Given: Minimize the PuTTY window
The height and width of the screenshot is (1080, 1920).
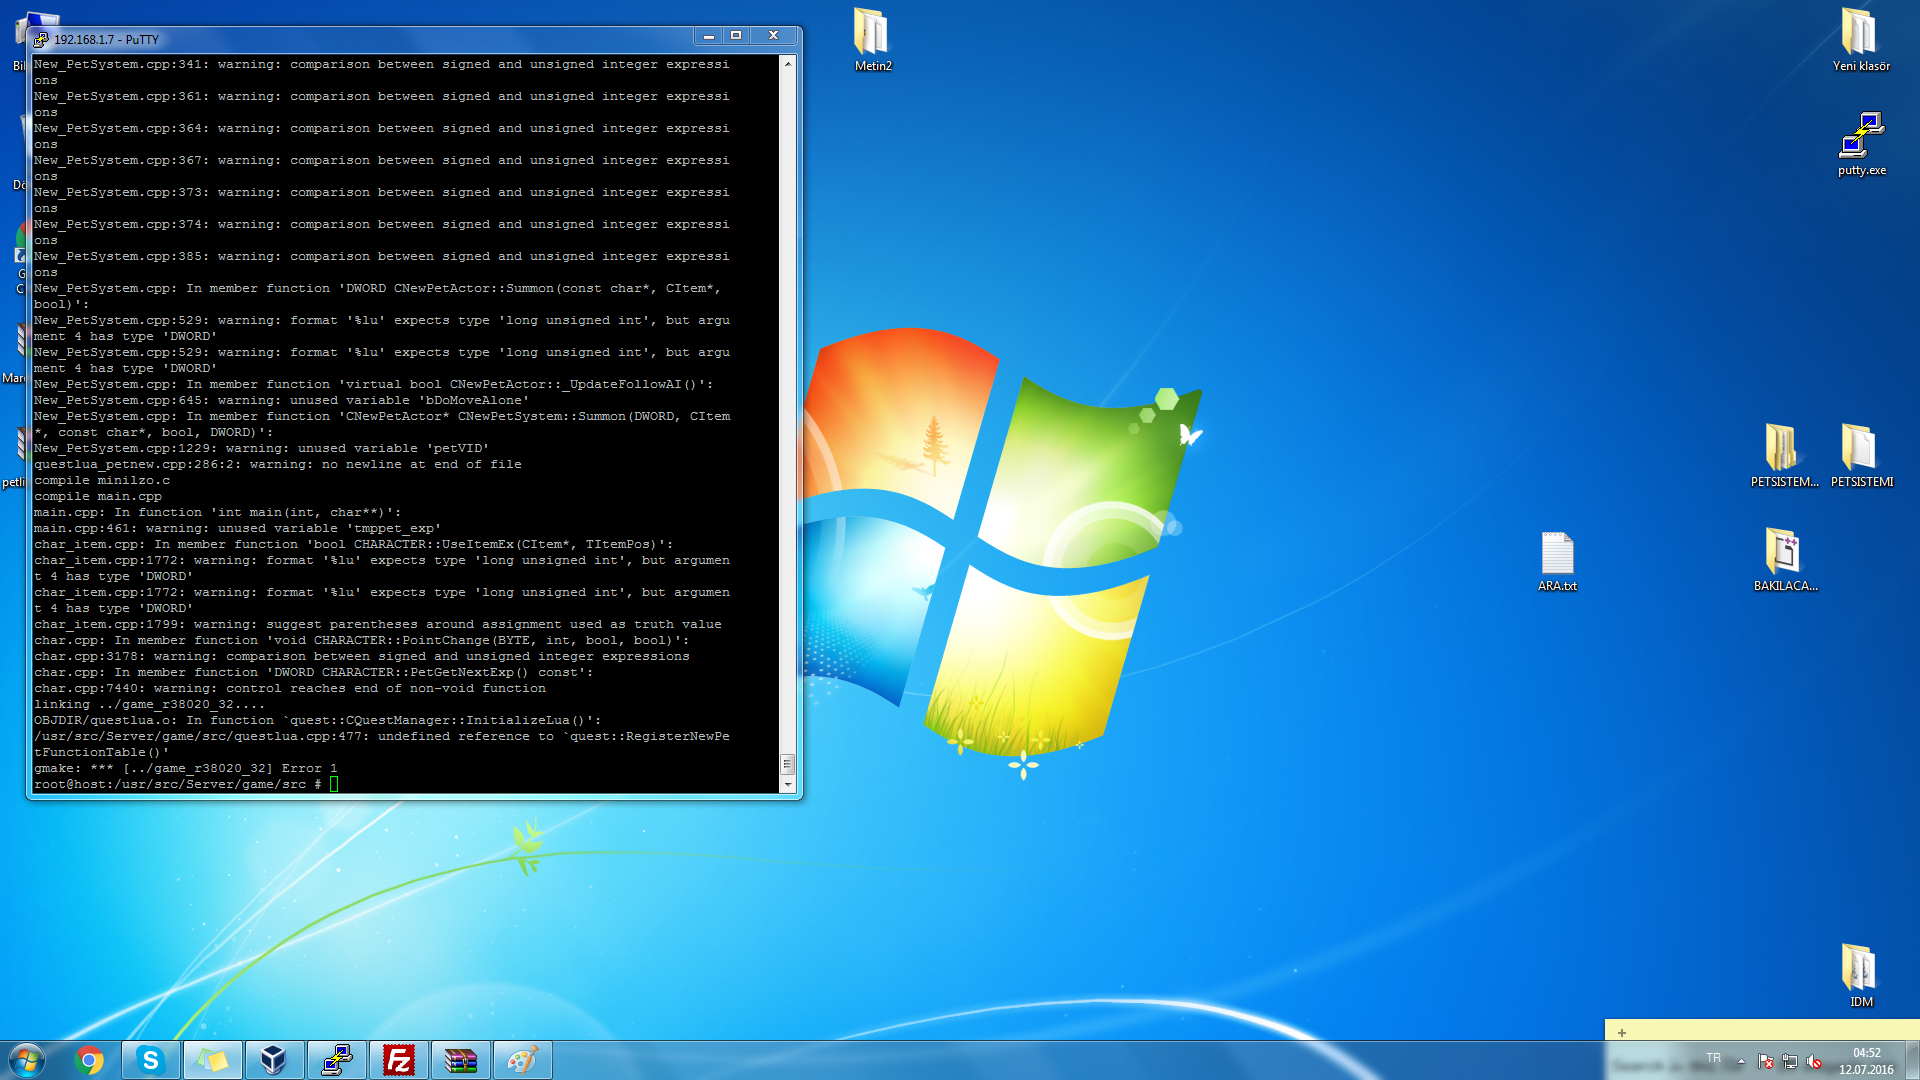Looking at the screenshot, I should click(x=709, y=36).
